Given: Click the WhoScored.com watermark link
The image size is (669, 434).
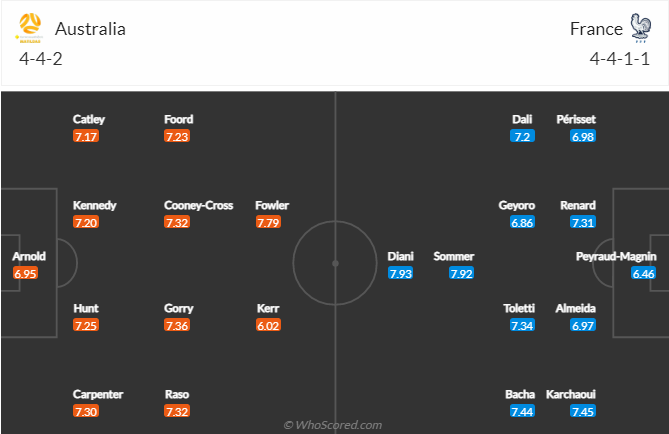Looking at the screenshot, I should (333, 425).
